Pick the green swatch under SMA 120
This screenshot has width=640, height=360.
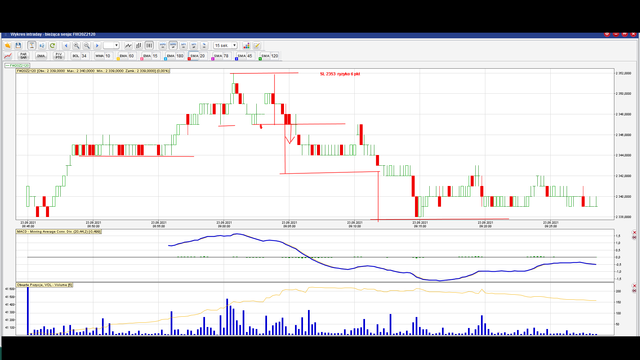[x=260, y=59]
